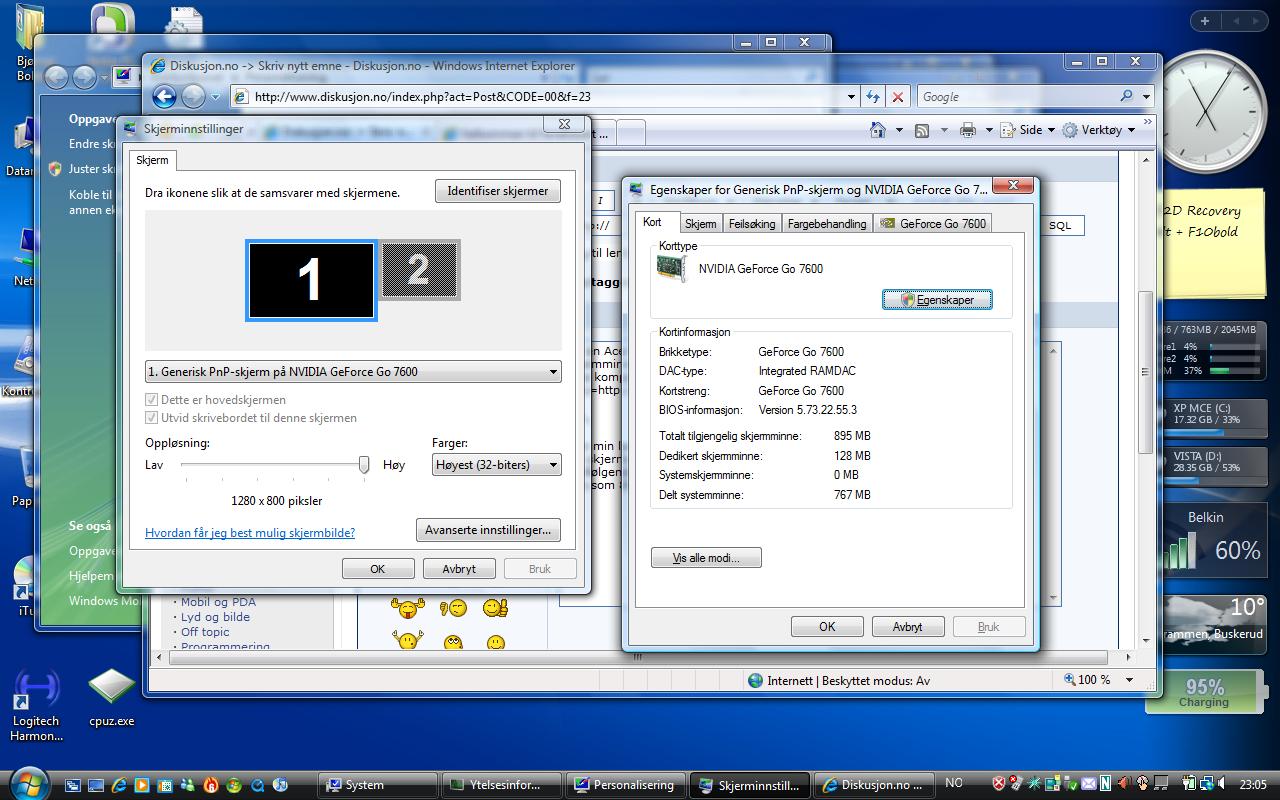Select Skjerm tab in Skjerminnstillinger window

tap(152, 160)
